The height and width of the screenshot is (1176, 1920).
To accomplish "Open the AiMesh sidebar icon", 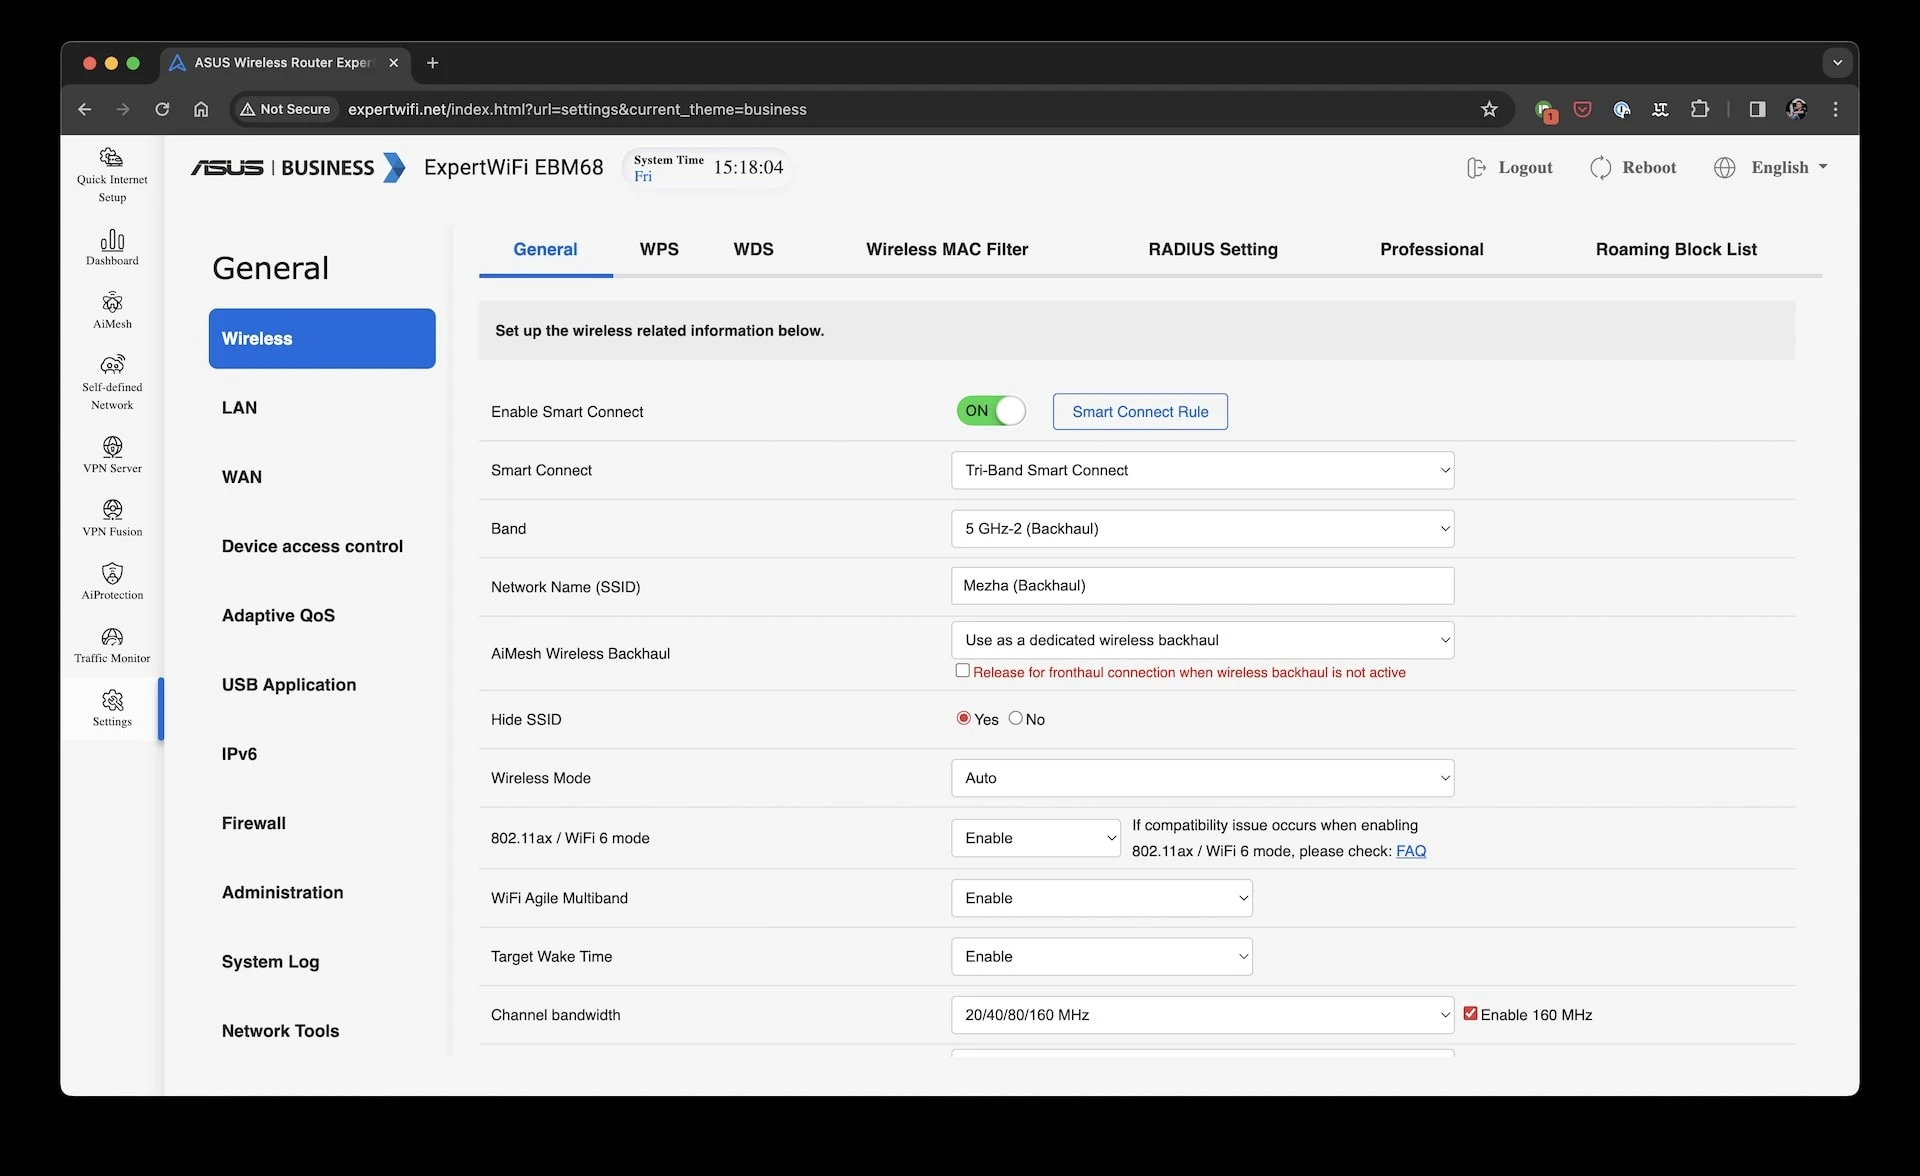I will (x=112, y=311).
